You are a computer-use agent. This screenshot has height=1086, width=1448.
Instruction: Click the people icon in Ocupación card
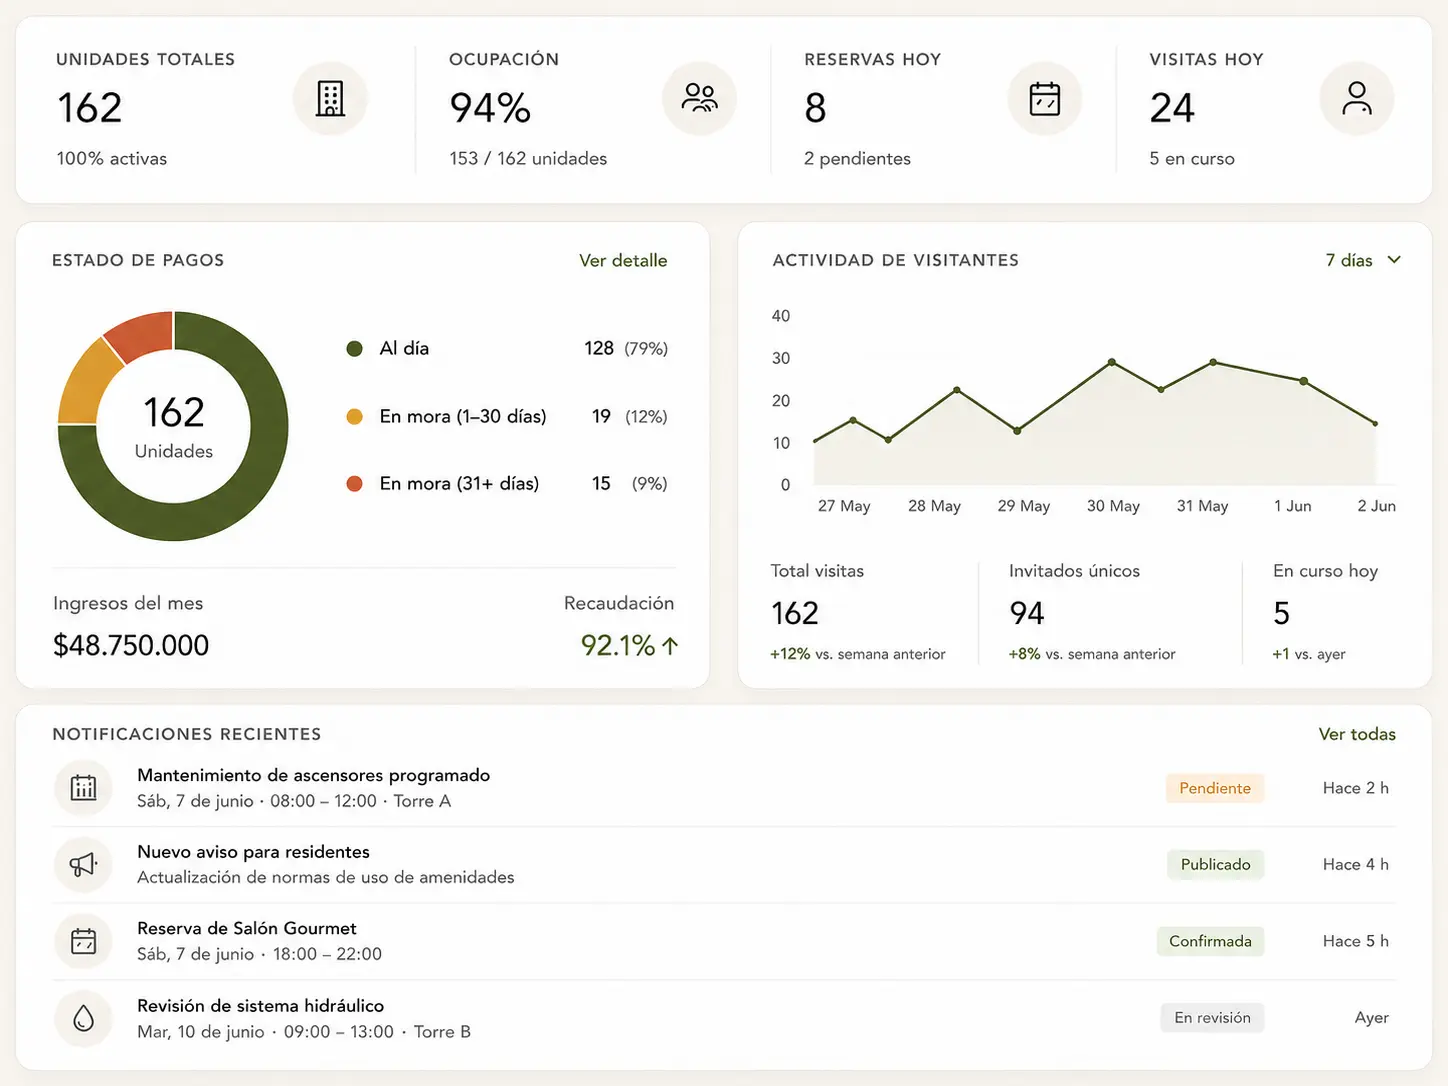click(x=699, y=98)
